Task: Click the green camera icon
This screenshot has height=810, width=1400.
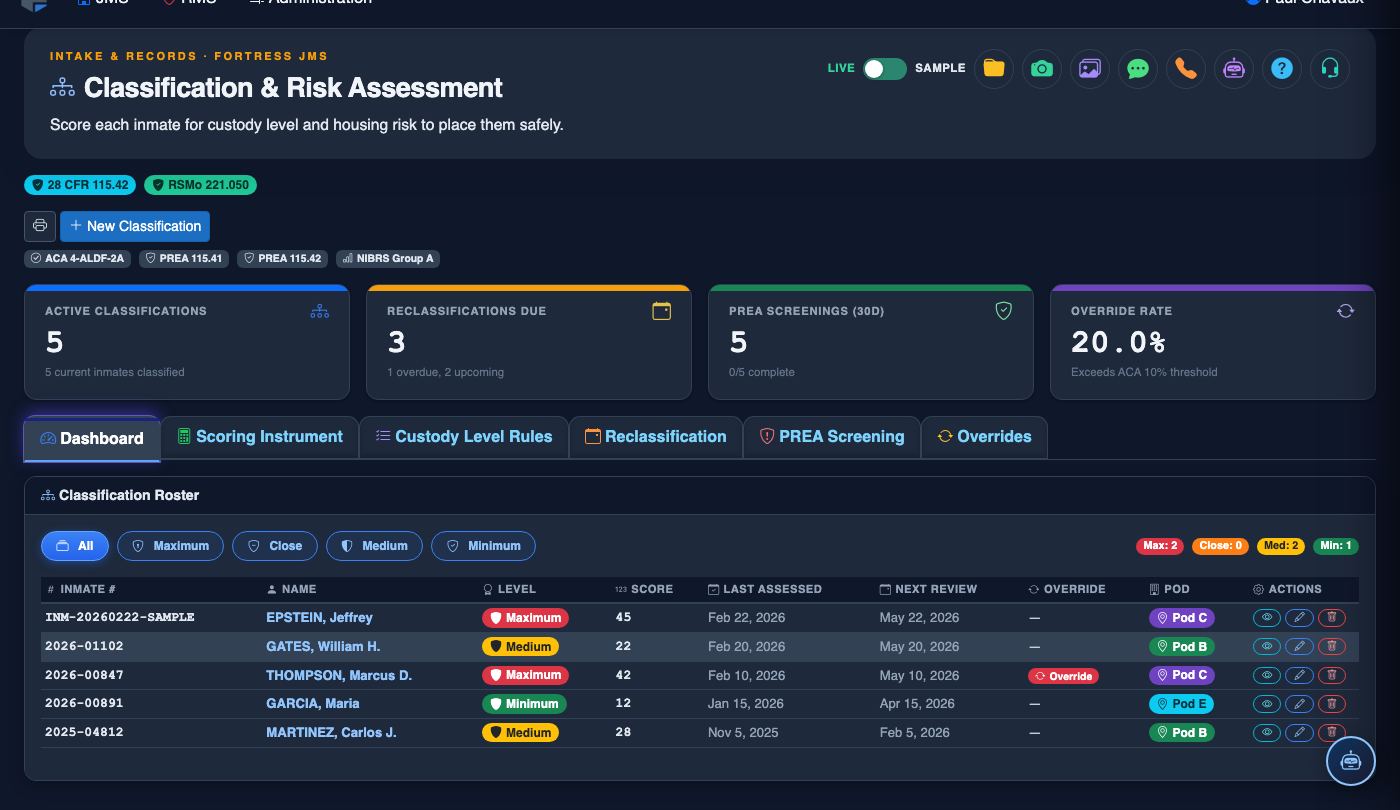Action: (1042, 69)
